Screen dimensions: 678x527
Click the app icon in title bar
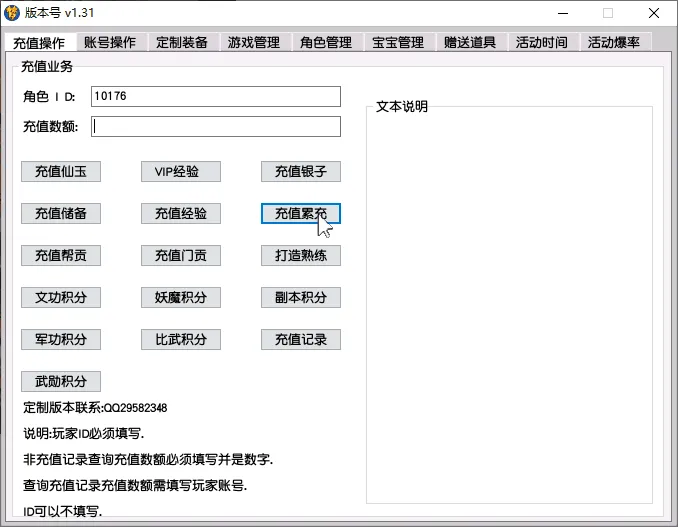[x=13, y=13]
